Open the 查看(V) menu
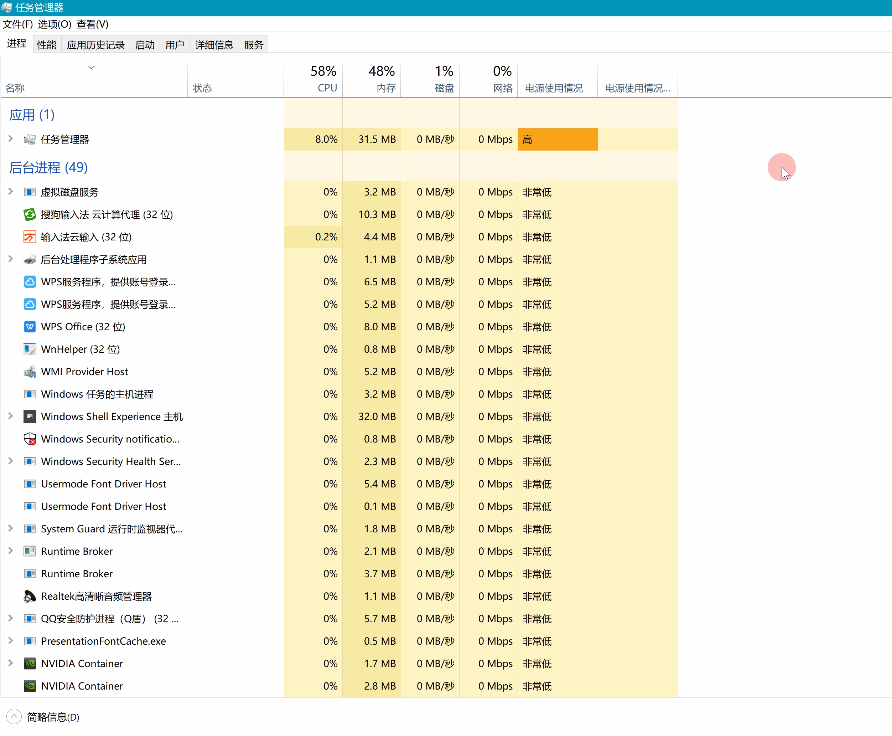The image size is (892, 736). [93, 24]
